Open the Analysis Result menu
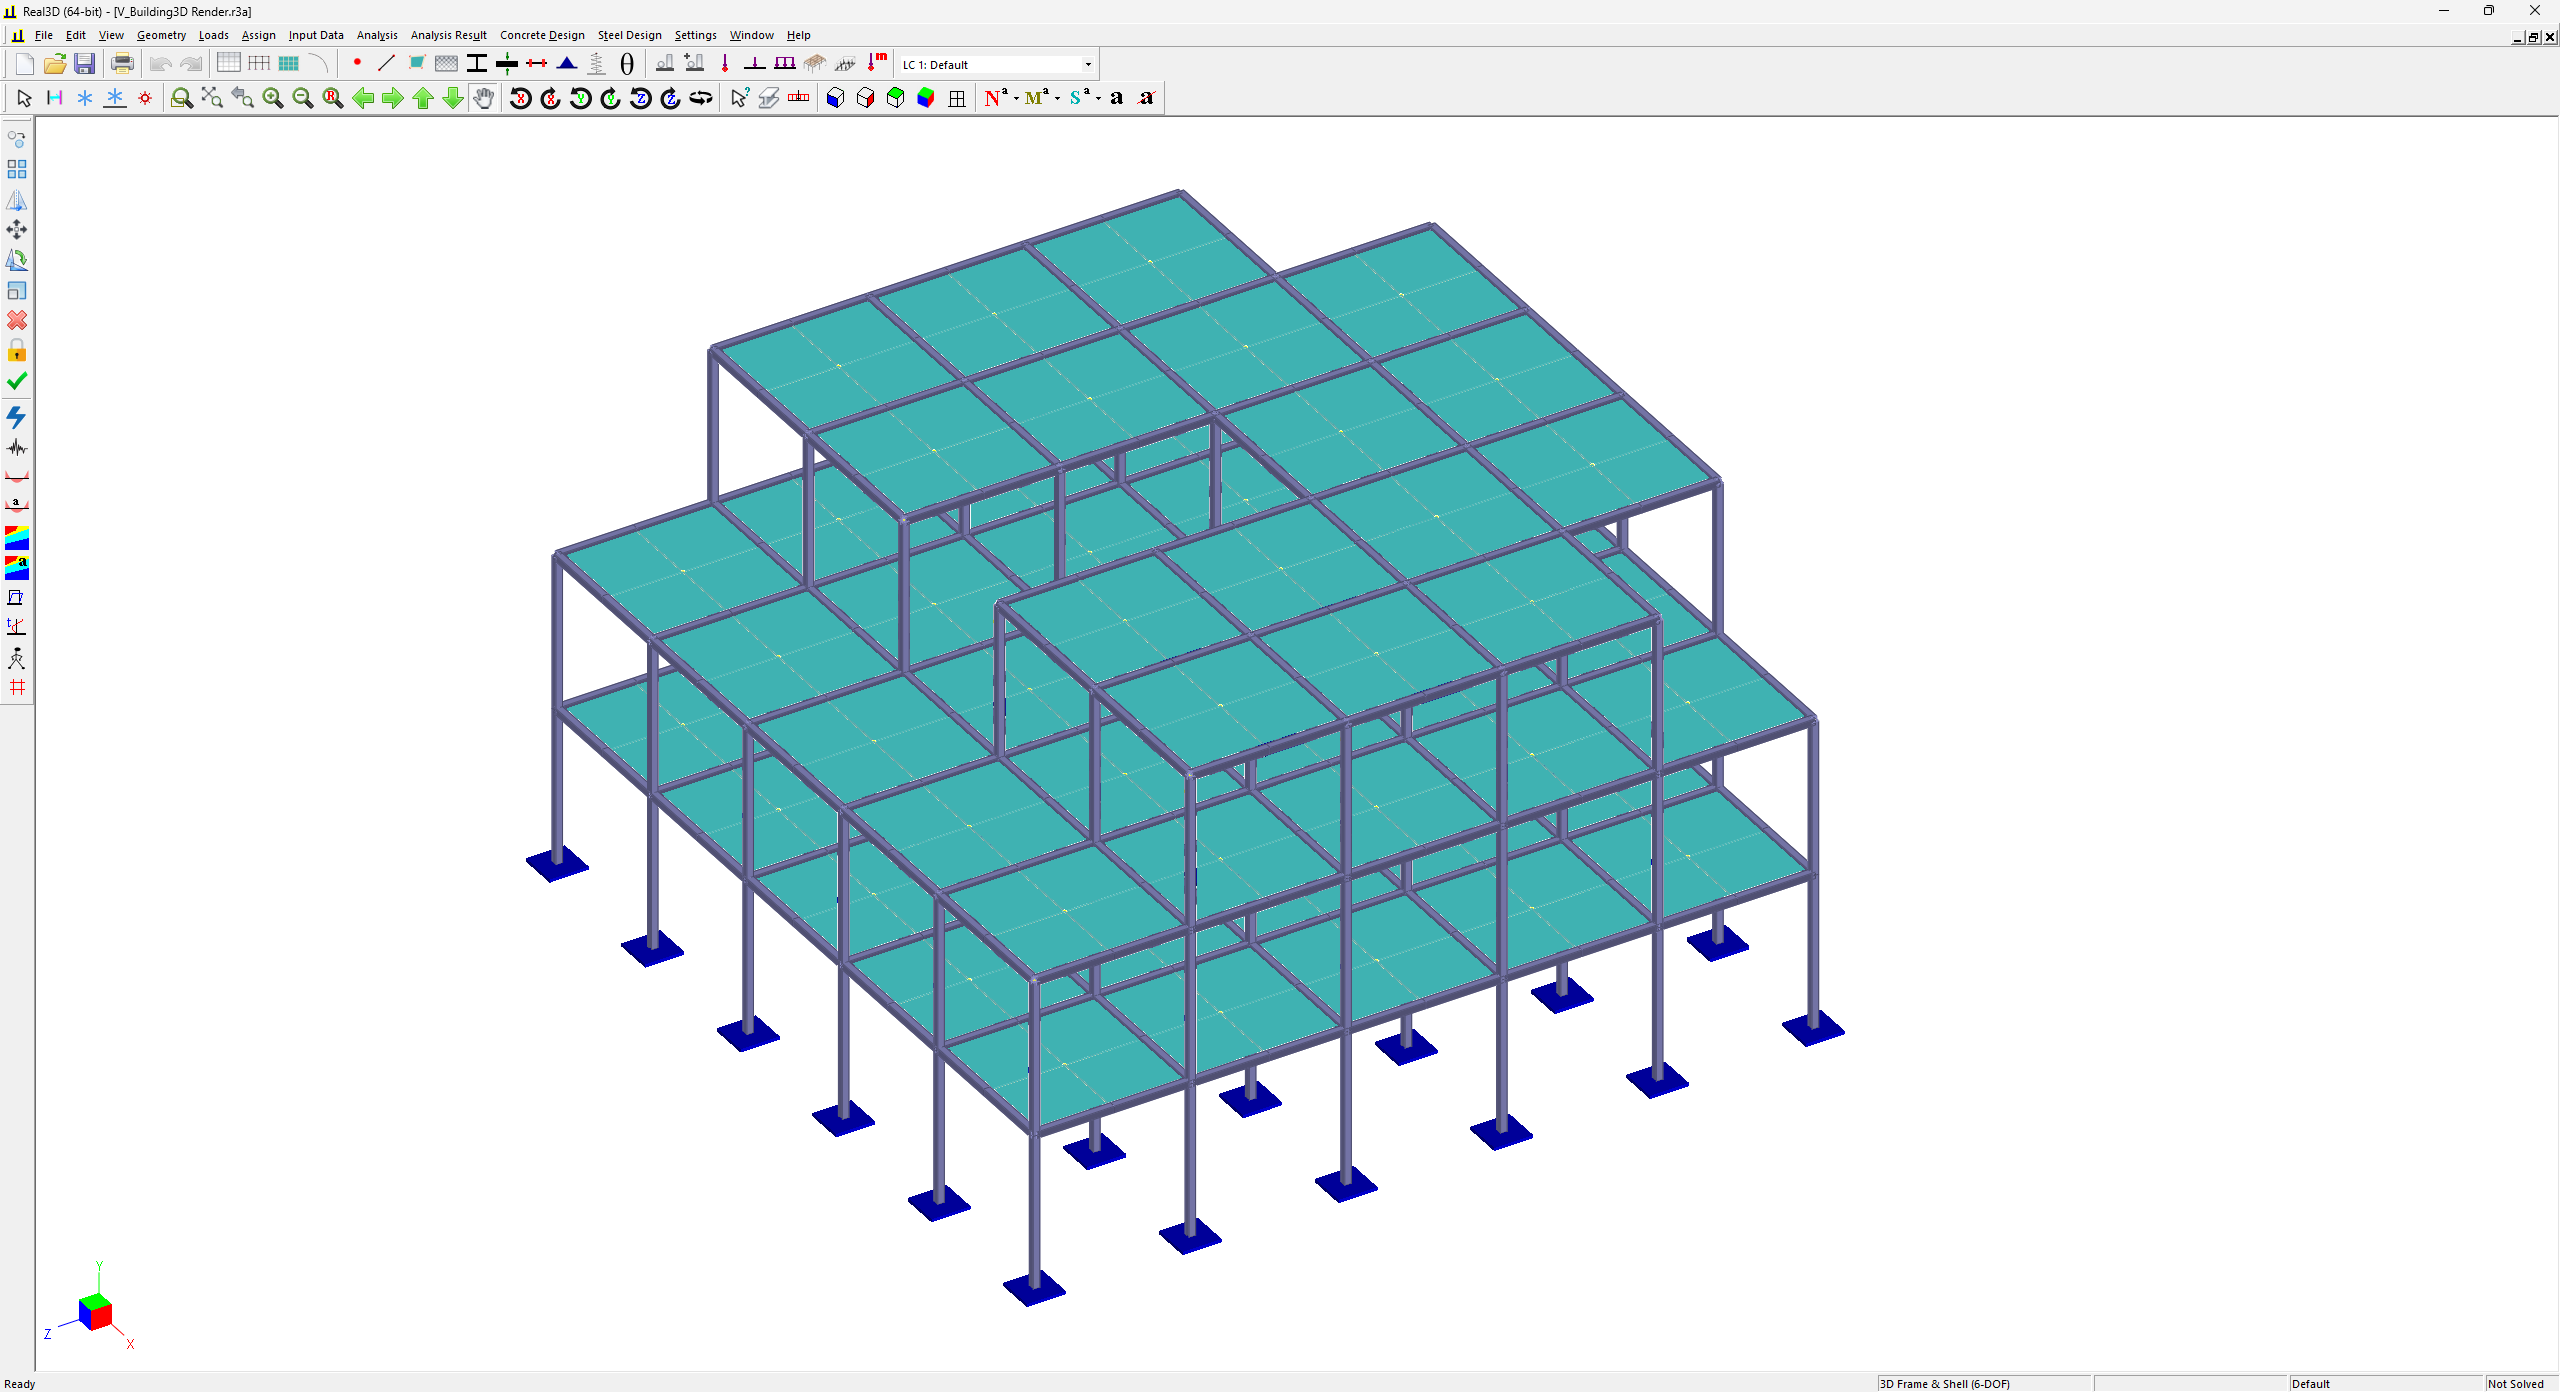The height and width of the screenshot is (1392, 2560). [448, 35]
